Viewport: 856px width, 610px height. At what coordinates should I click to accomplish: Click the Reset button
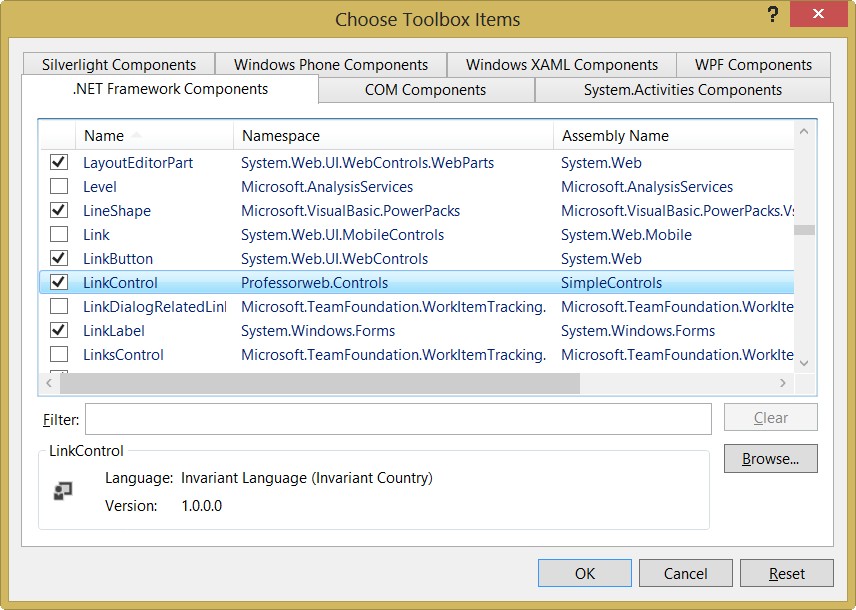[x=787, y=573]
